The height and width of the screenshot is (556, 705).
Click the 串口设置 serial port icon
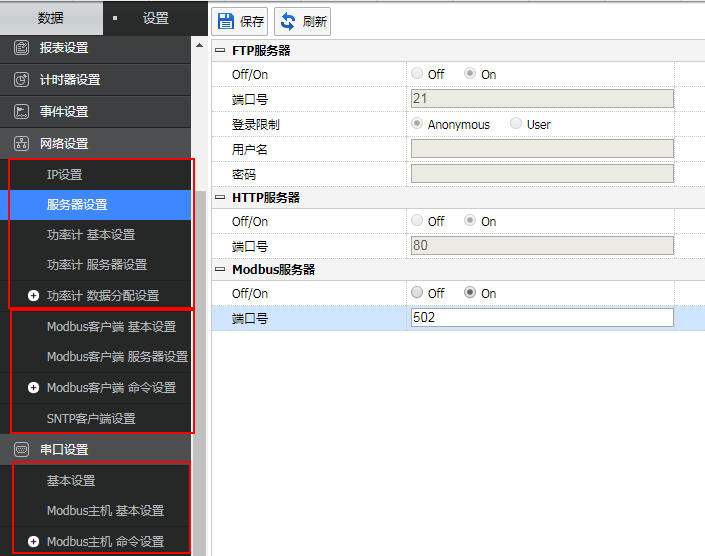coord(21,450)
